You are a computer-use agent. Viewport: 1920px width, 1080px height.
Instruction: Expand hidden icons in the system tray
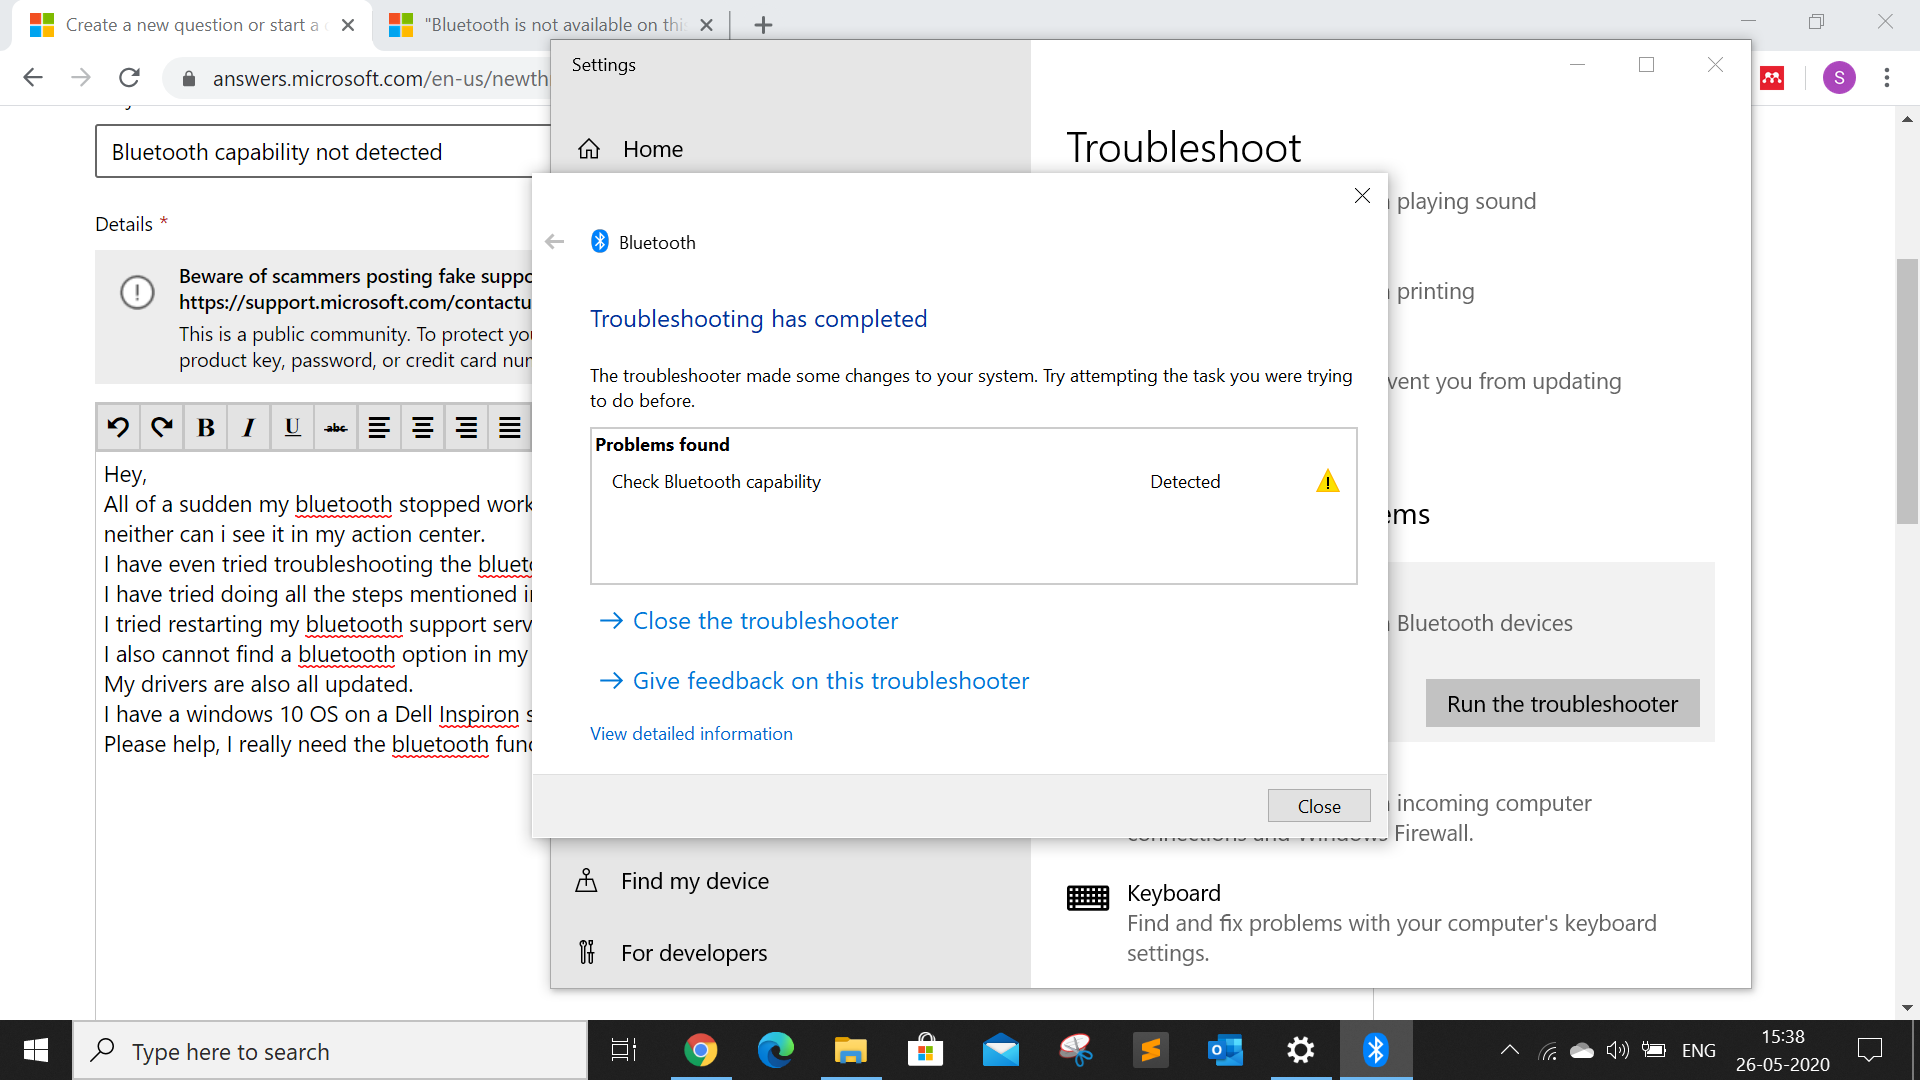pyautogui.click(x=1509, y=1050)
